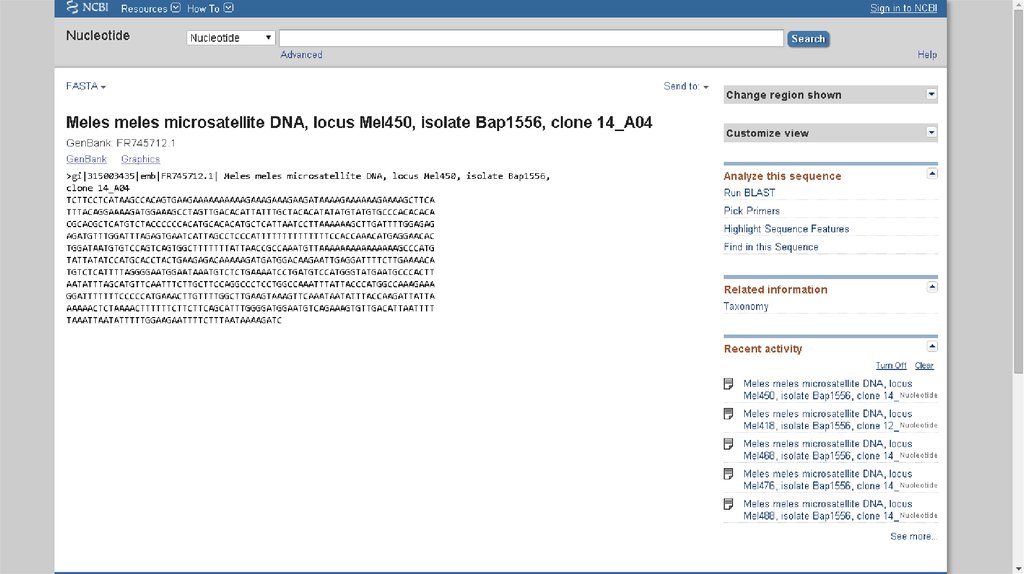Click document icon beside Mel476 recent entry
The image size is (1024, 574).
tap(729, 474)
